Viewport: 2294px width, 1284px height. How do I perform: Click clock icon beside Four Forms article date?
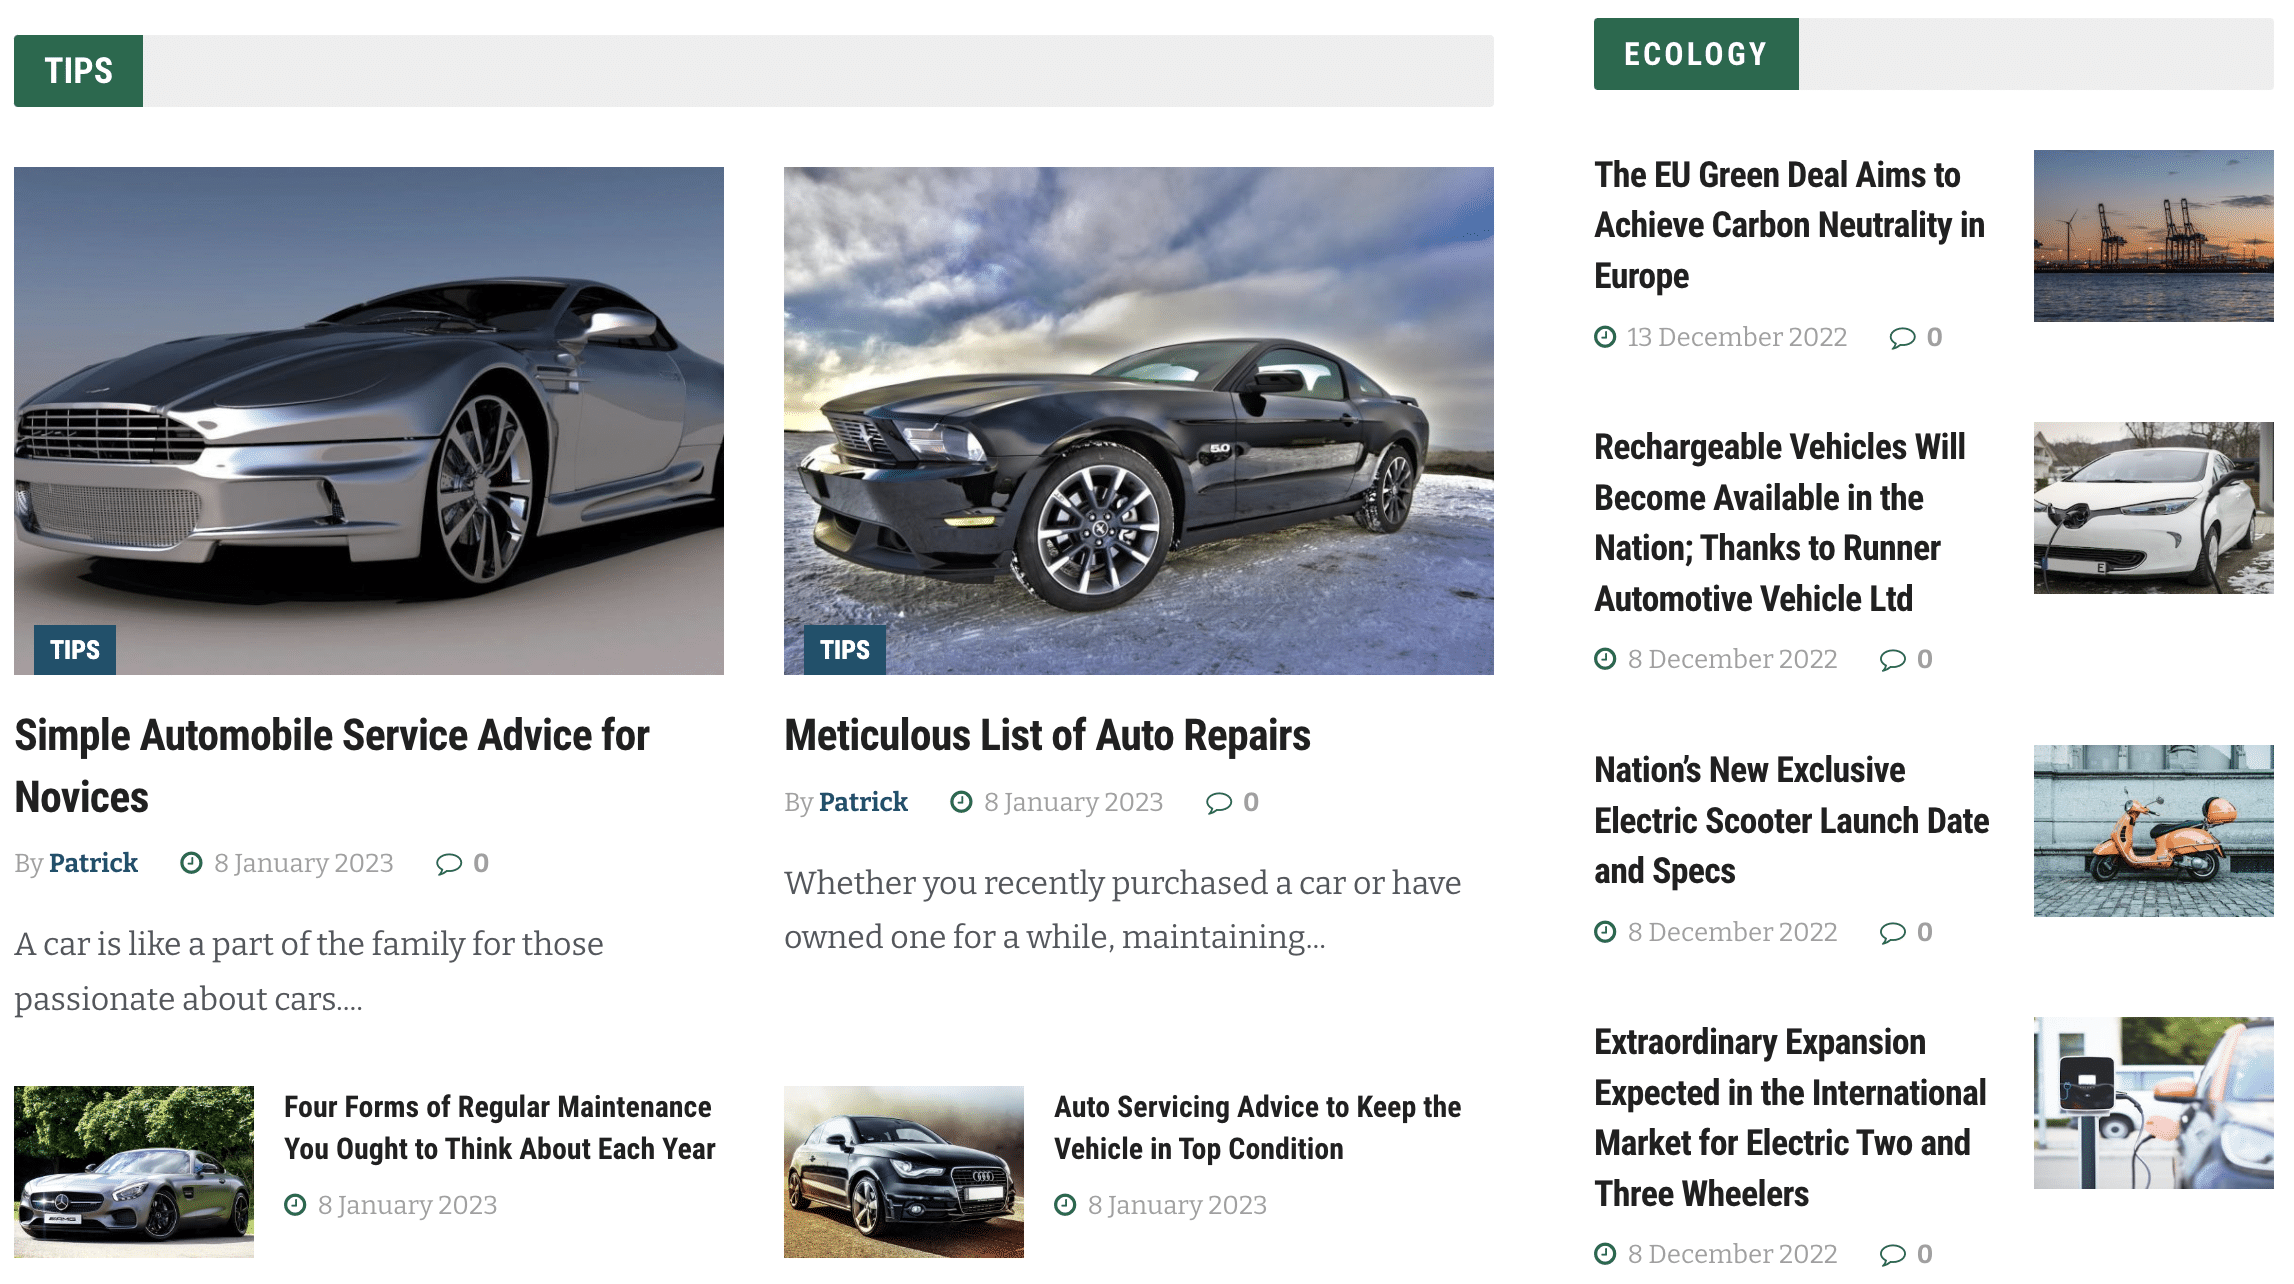pyautogui.click(x=295, y=1205)
